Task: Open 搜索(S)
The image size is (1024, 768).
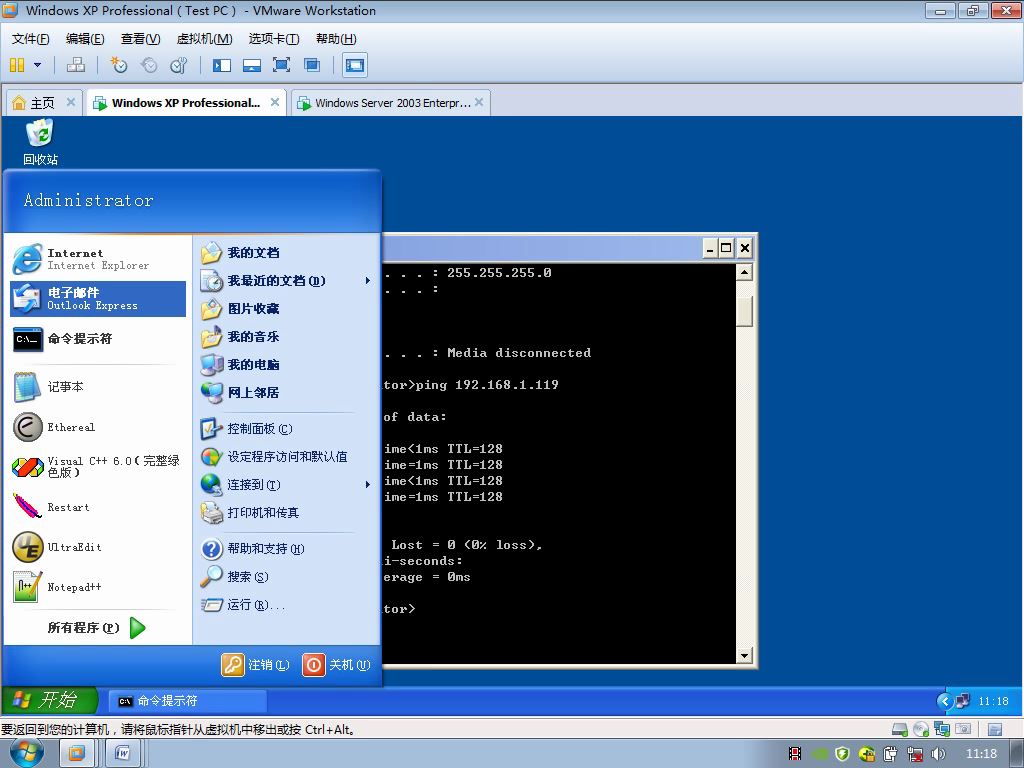Action: (x=286, y=577)
